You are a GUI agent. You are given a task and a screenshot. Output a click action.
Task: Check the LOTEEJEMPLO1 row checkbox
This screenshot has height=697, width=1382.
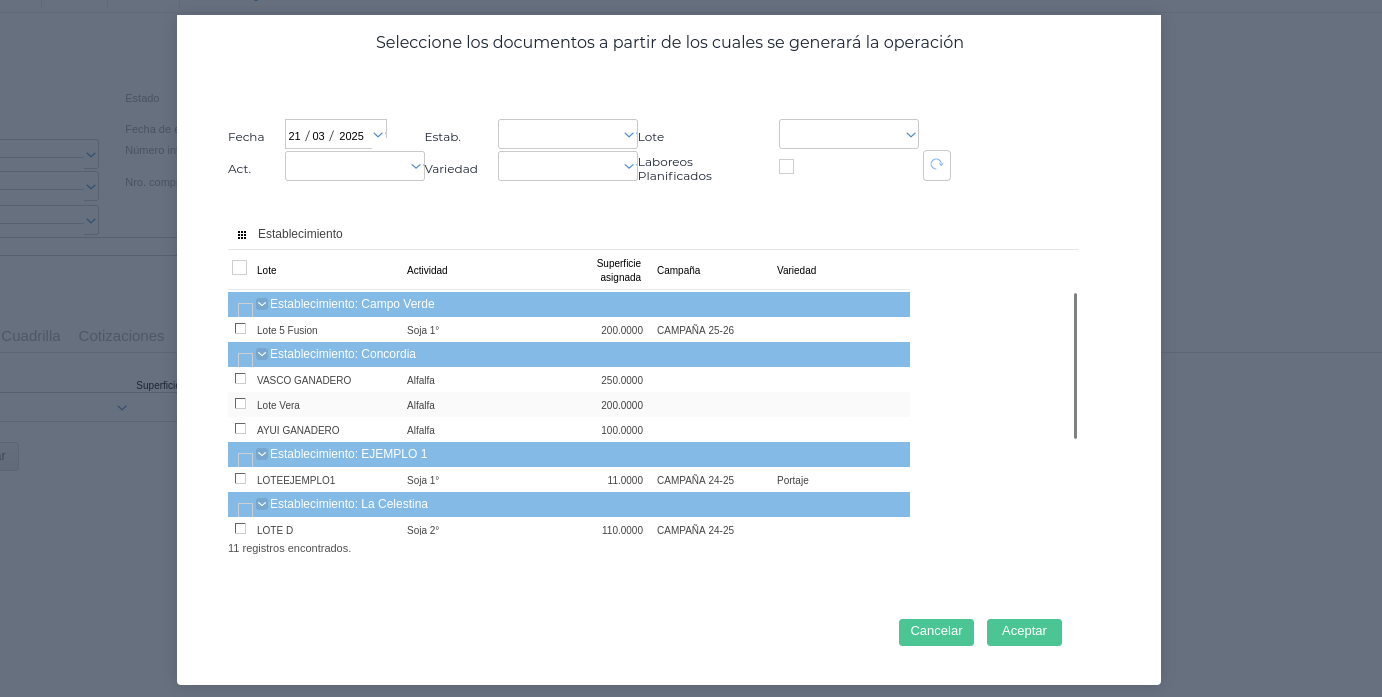click(240, 479)
